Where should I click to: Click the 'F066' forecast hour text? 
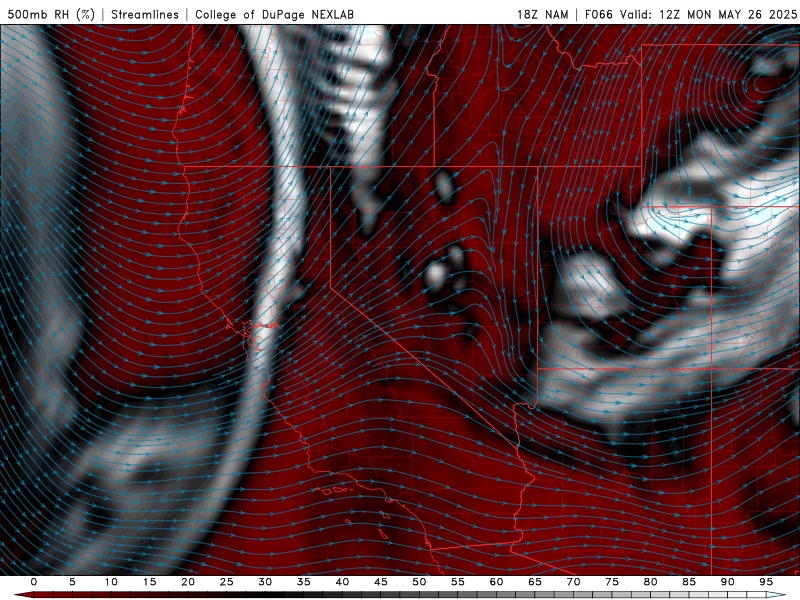[x=599, y=14]
